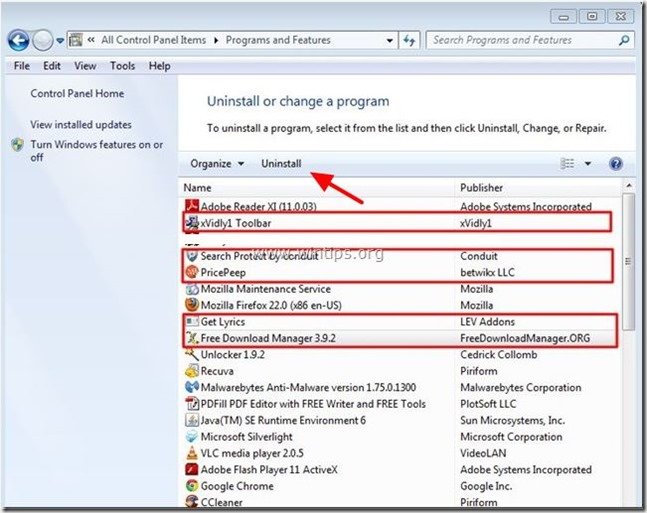
Task: Select the Get Lyrics icon
Action: coord(192,322)
